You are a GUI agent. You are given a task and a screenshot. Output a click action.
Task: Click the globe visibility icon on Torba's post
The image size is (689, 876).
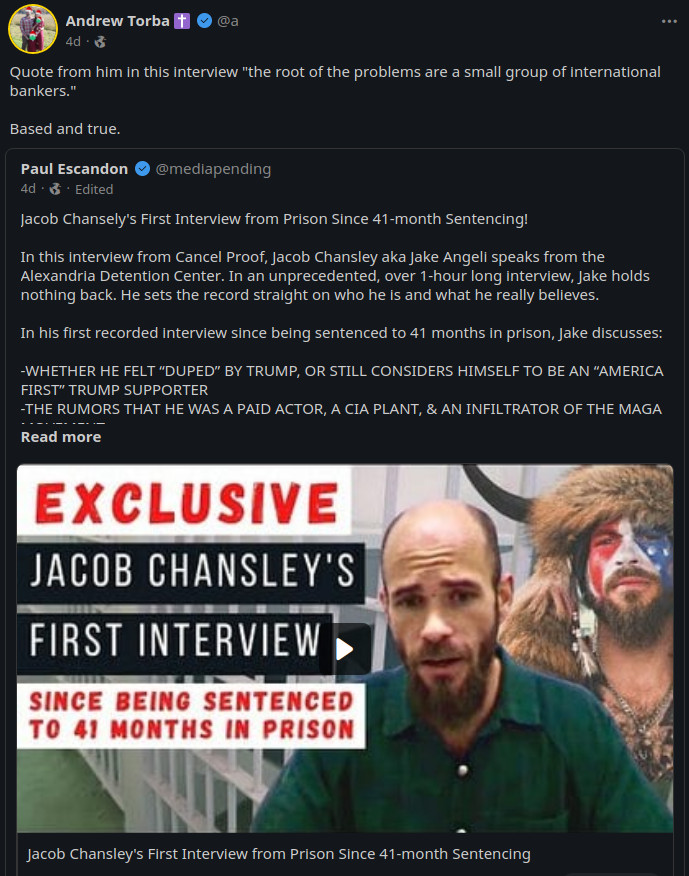(100, 42)
